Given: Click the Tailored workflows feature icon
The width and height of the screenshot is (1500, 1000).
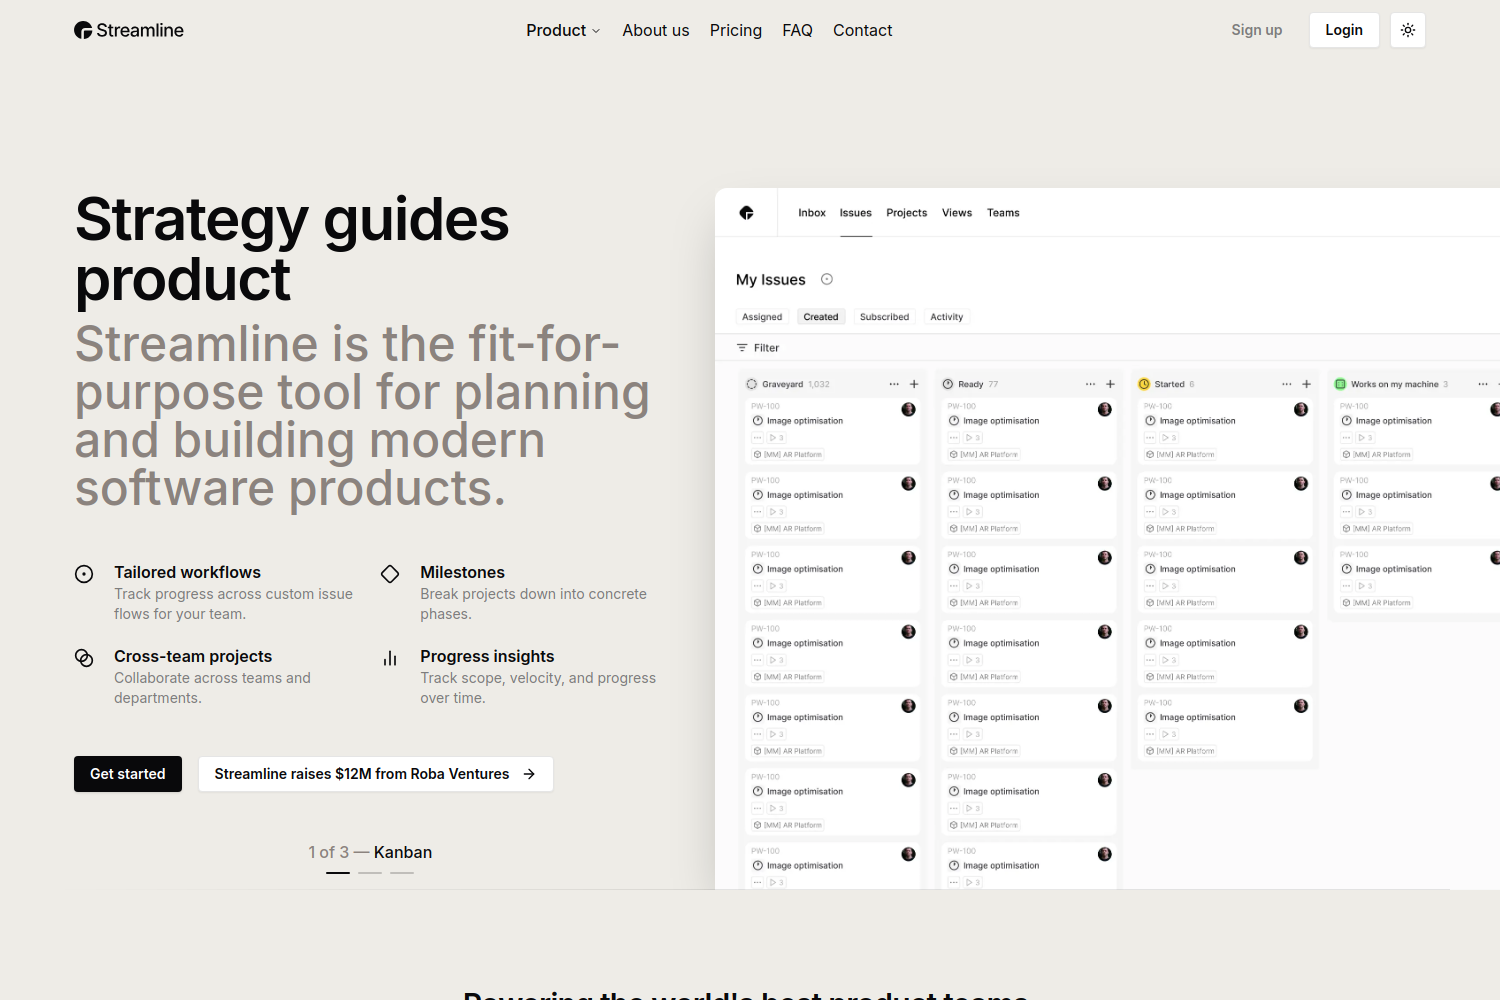Looking at the screenshot, I should (x=84, y=574).
